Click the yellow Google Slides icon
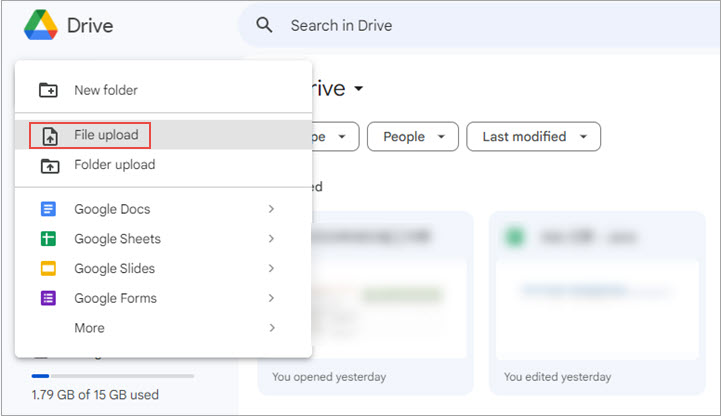Image resolution: width=721 pixels, height=416 pixels. coord(48,268)
